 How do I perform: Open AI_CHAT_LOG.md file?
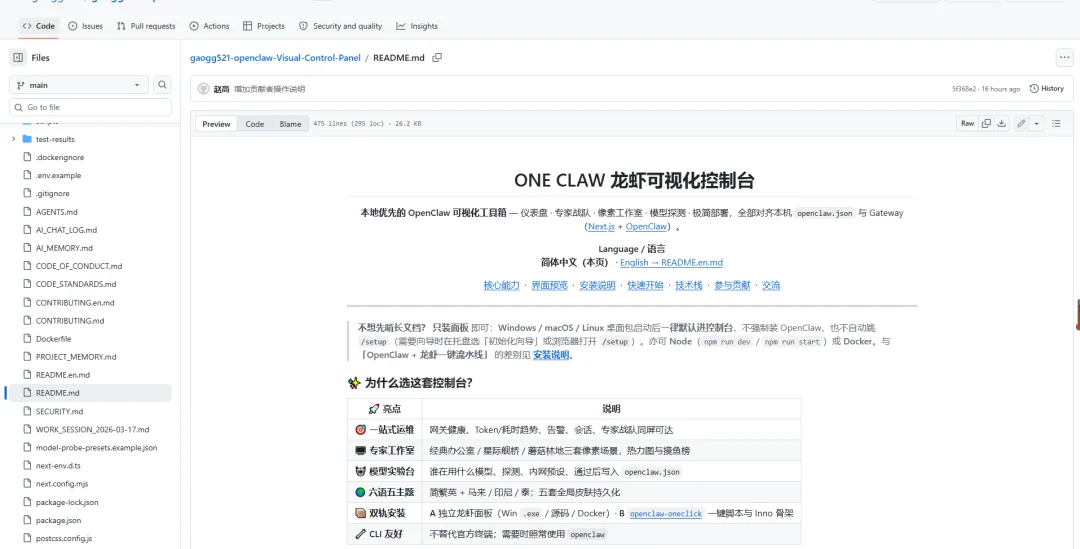[66, 230]
